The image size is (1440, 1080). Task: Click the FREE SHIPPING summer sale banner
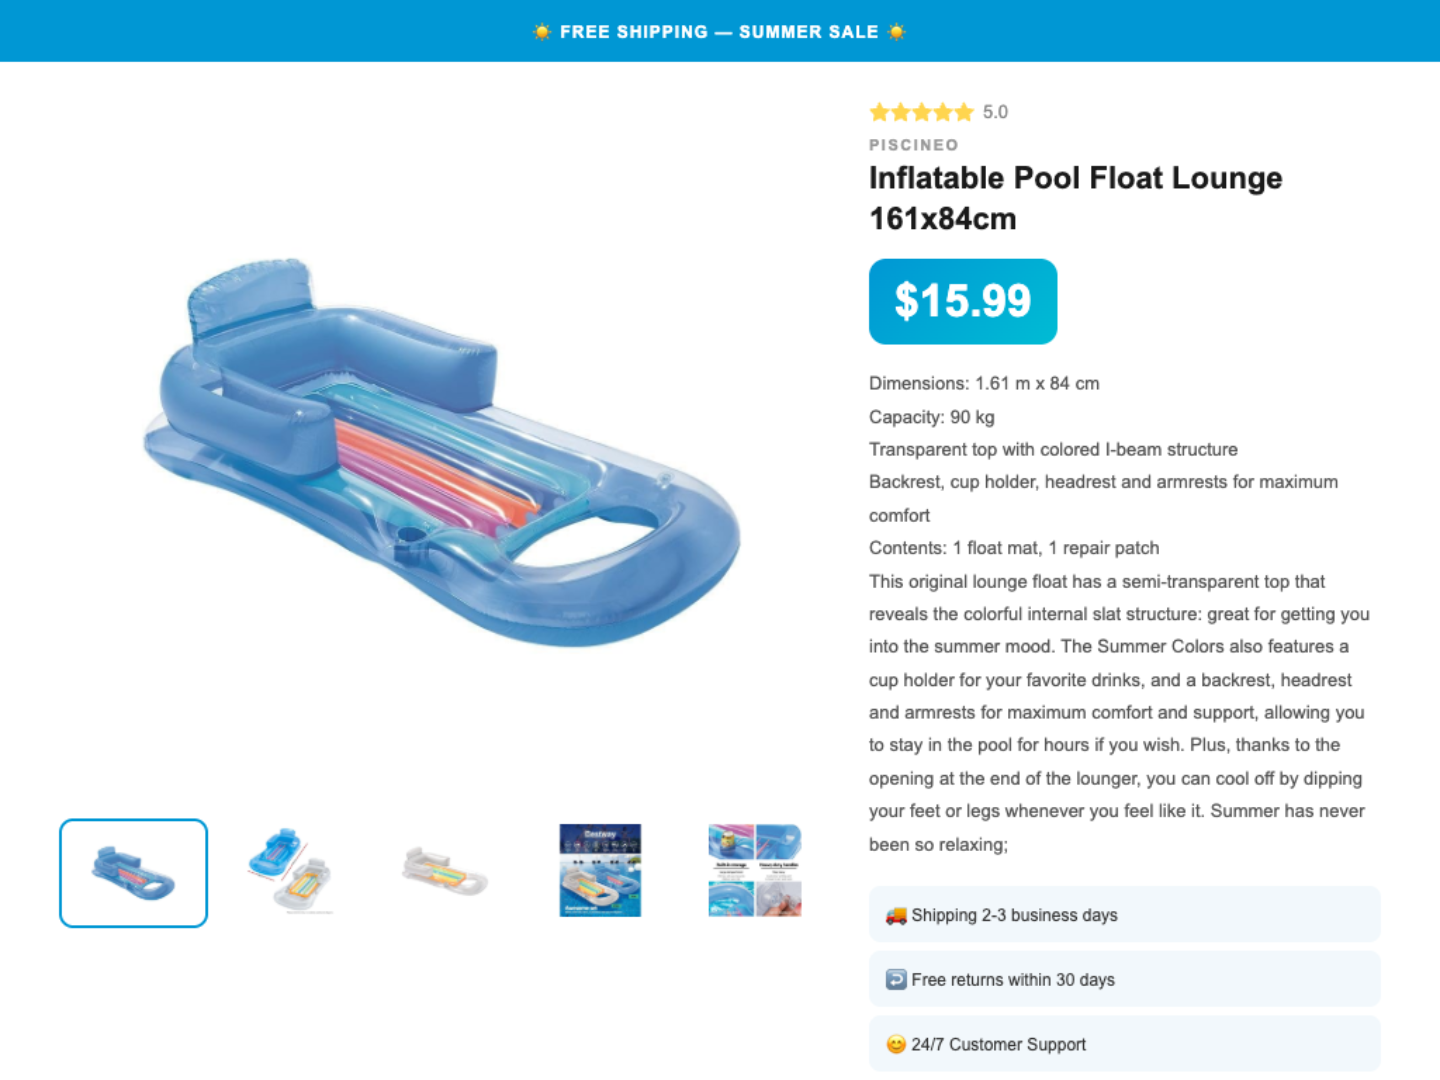point(719,31)
